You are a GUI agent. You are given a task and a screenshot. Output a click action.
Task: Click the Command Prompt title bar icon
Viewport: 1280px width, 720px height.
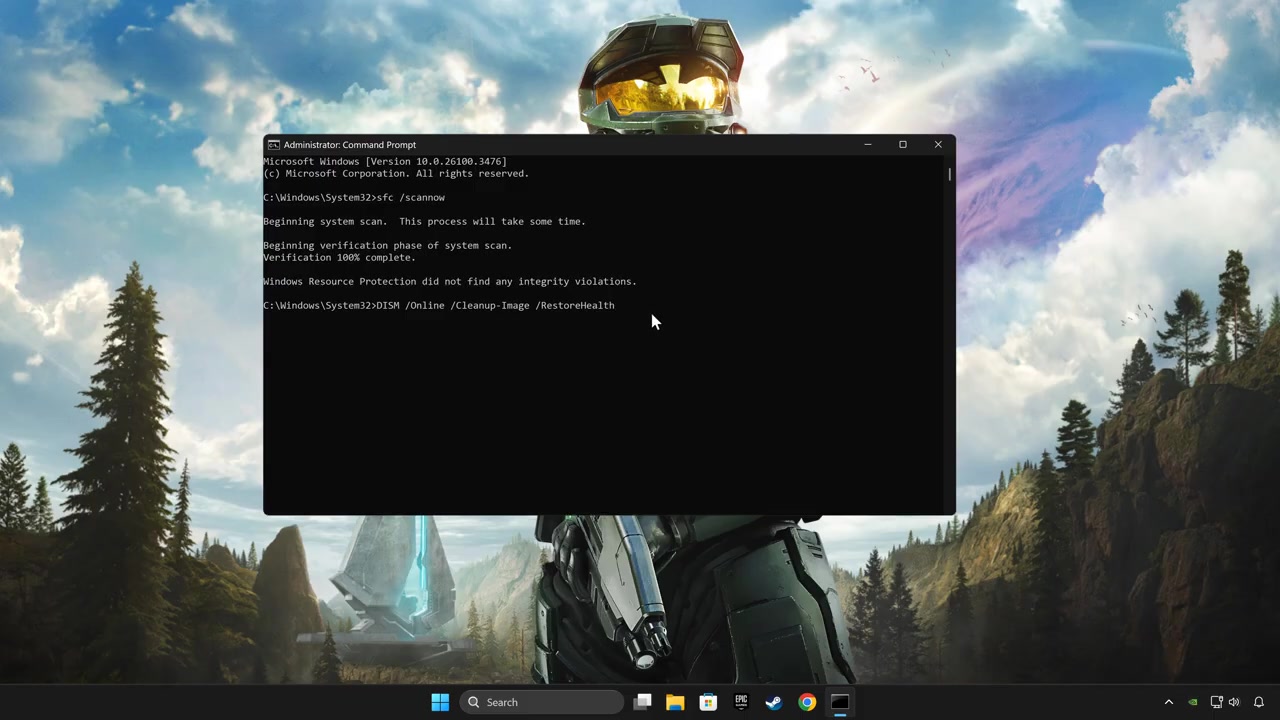point(273,145)
